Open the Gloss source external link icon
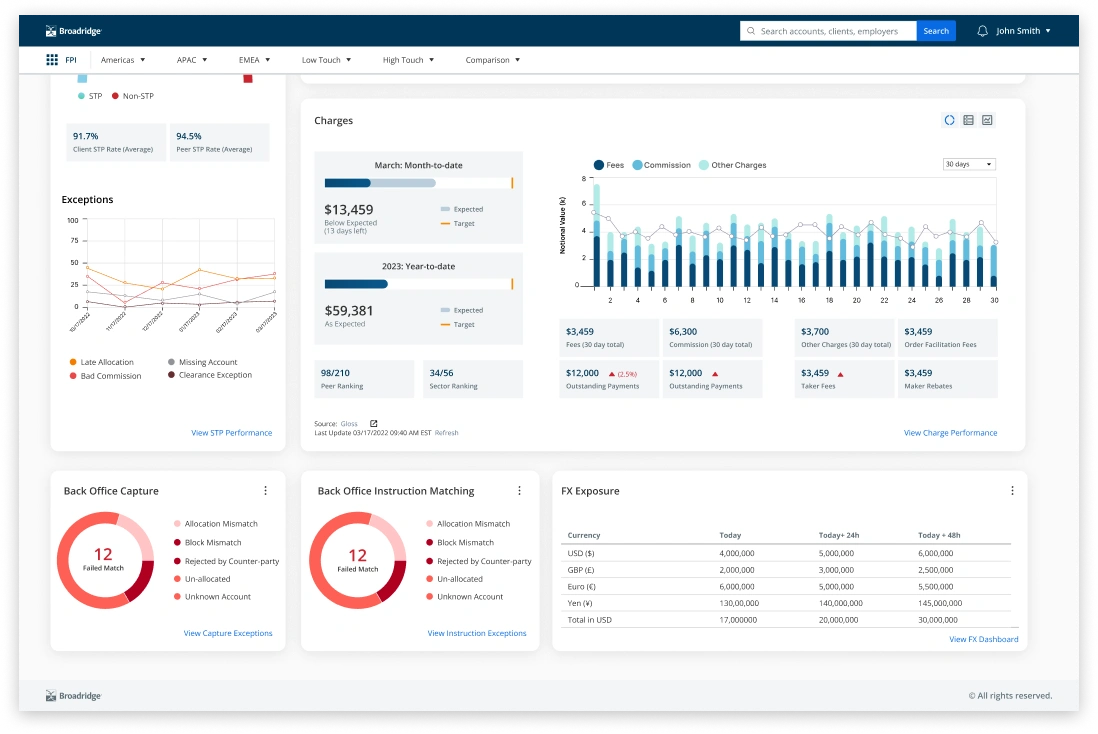 (x=372, y=423)
